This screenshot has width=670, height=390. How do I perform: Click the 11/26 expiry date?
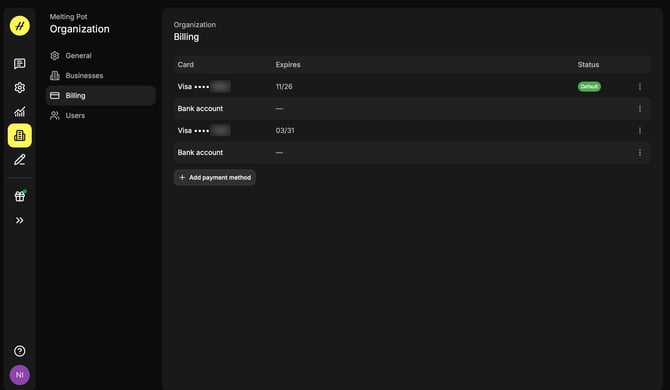[284, 87]
